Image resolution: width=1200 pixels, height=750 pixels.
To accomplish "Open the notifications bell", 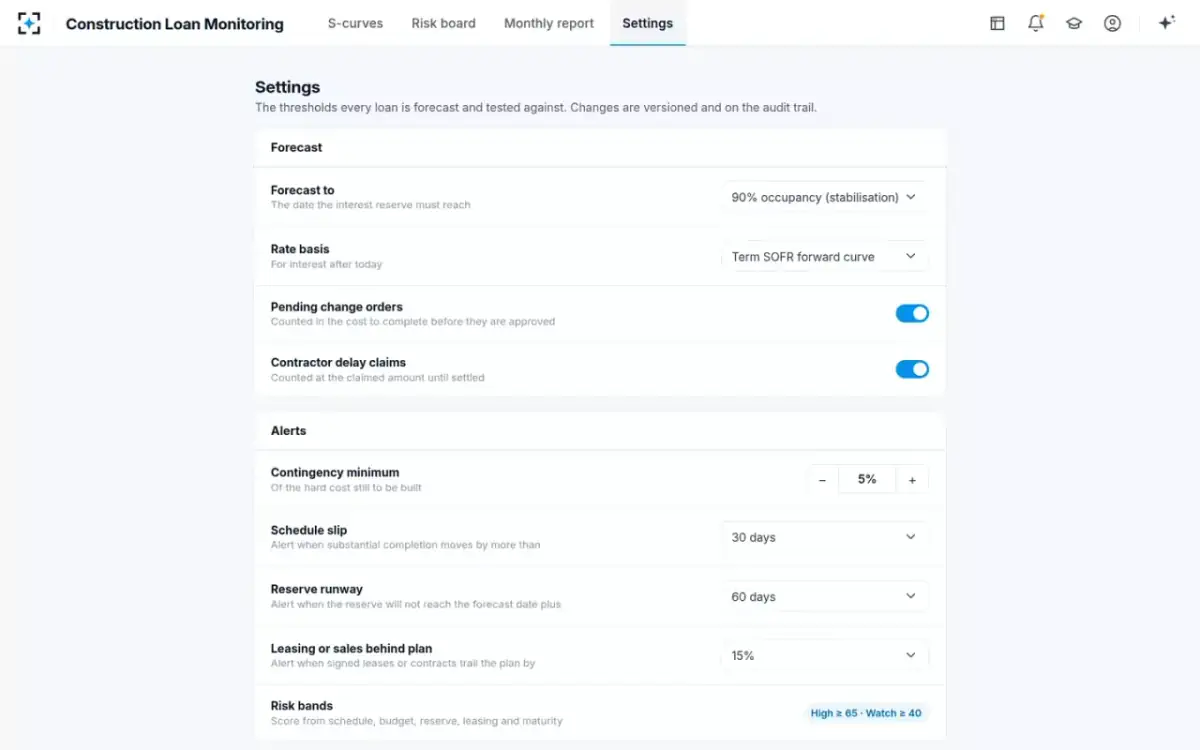I will point(1036,23).
